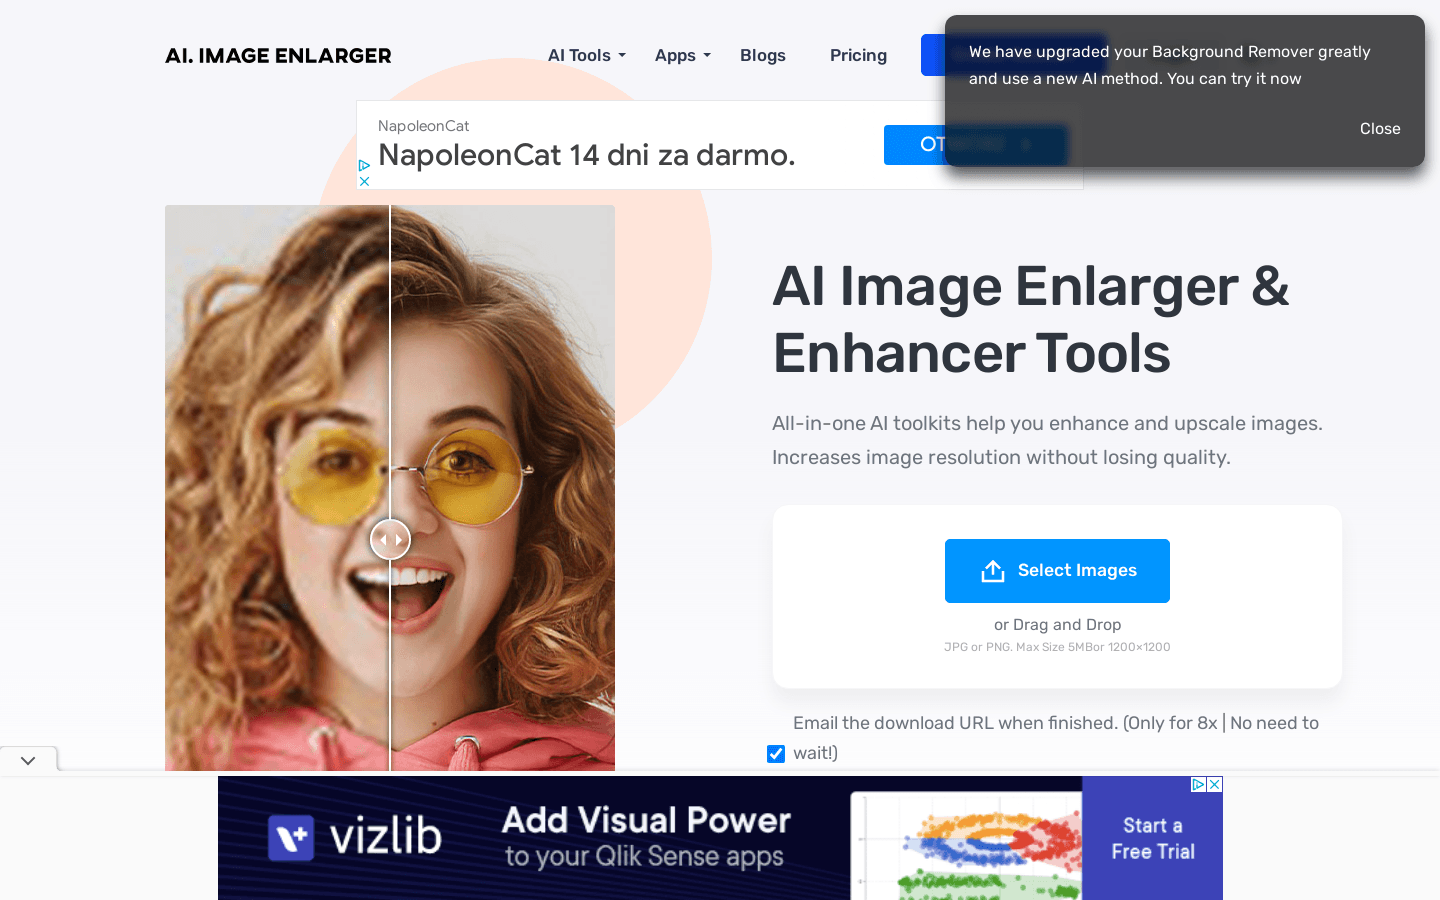Click the Vizlib logo in the bottom banner
Image resolution: width=1440 pixels, height=900 pixels.
355,838
